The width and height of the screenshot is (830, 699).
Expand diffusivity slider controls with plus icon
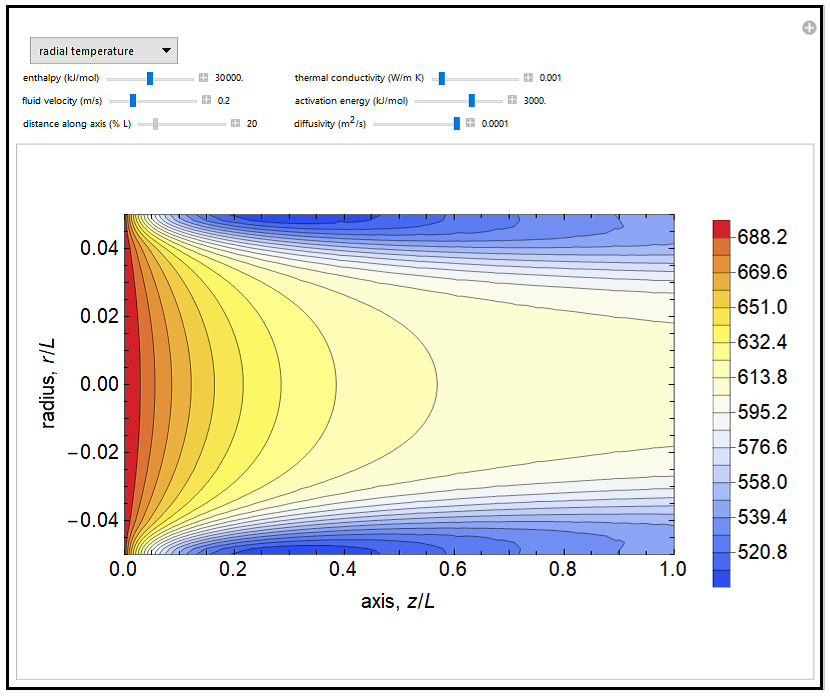pos(470,124)
